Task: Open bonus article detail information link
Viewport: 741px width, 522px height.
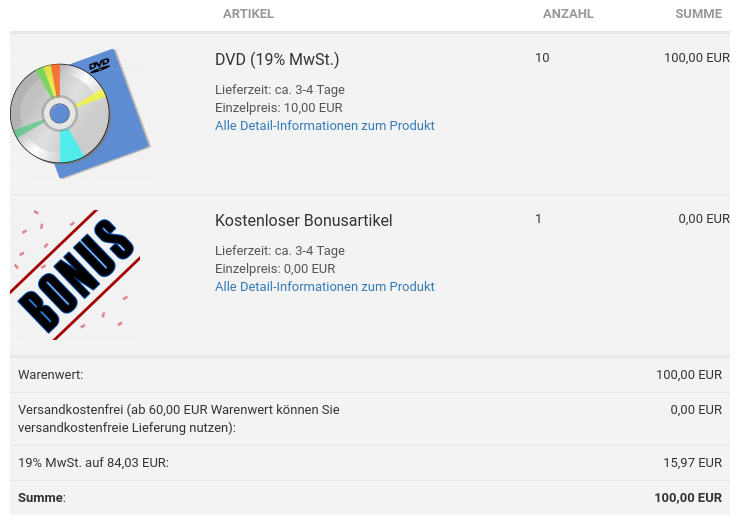Action: pyautogui.click(x=325, y=287)
